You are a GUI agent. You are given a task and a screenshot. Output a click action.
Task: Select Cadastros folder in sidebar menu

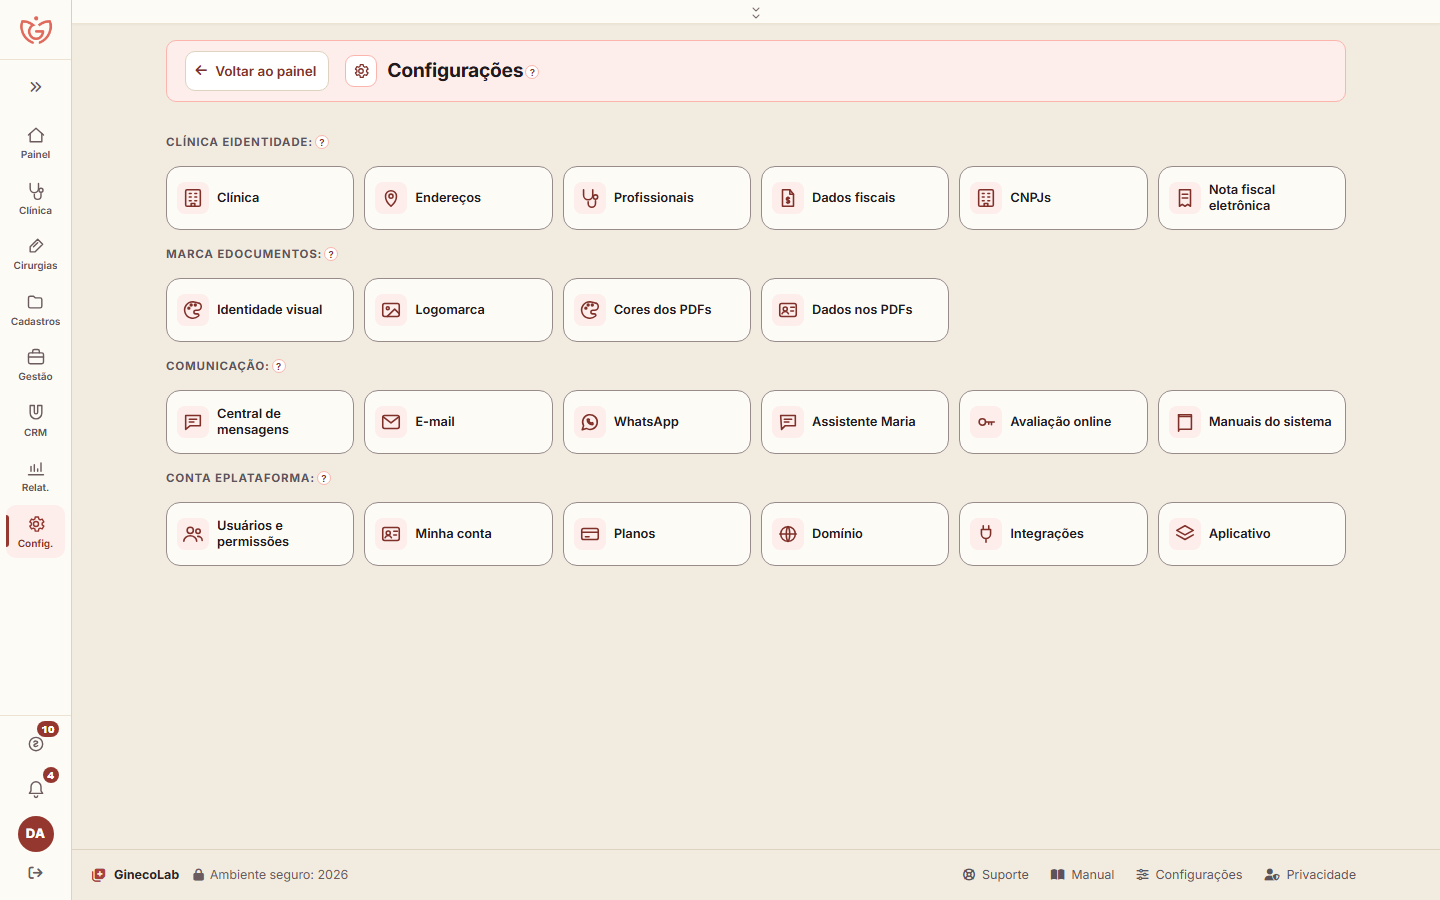tap(36, 309)
